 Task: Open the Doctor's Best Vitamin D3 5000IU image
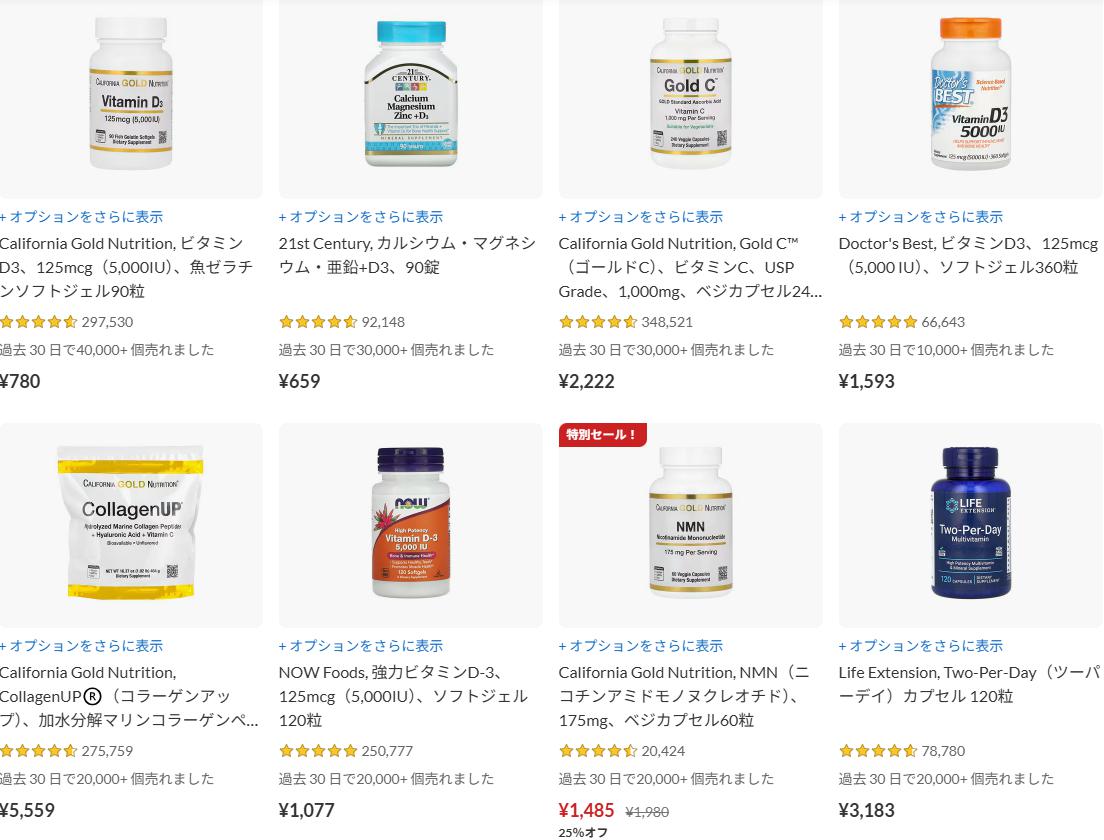click(970, 93)
